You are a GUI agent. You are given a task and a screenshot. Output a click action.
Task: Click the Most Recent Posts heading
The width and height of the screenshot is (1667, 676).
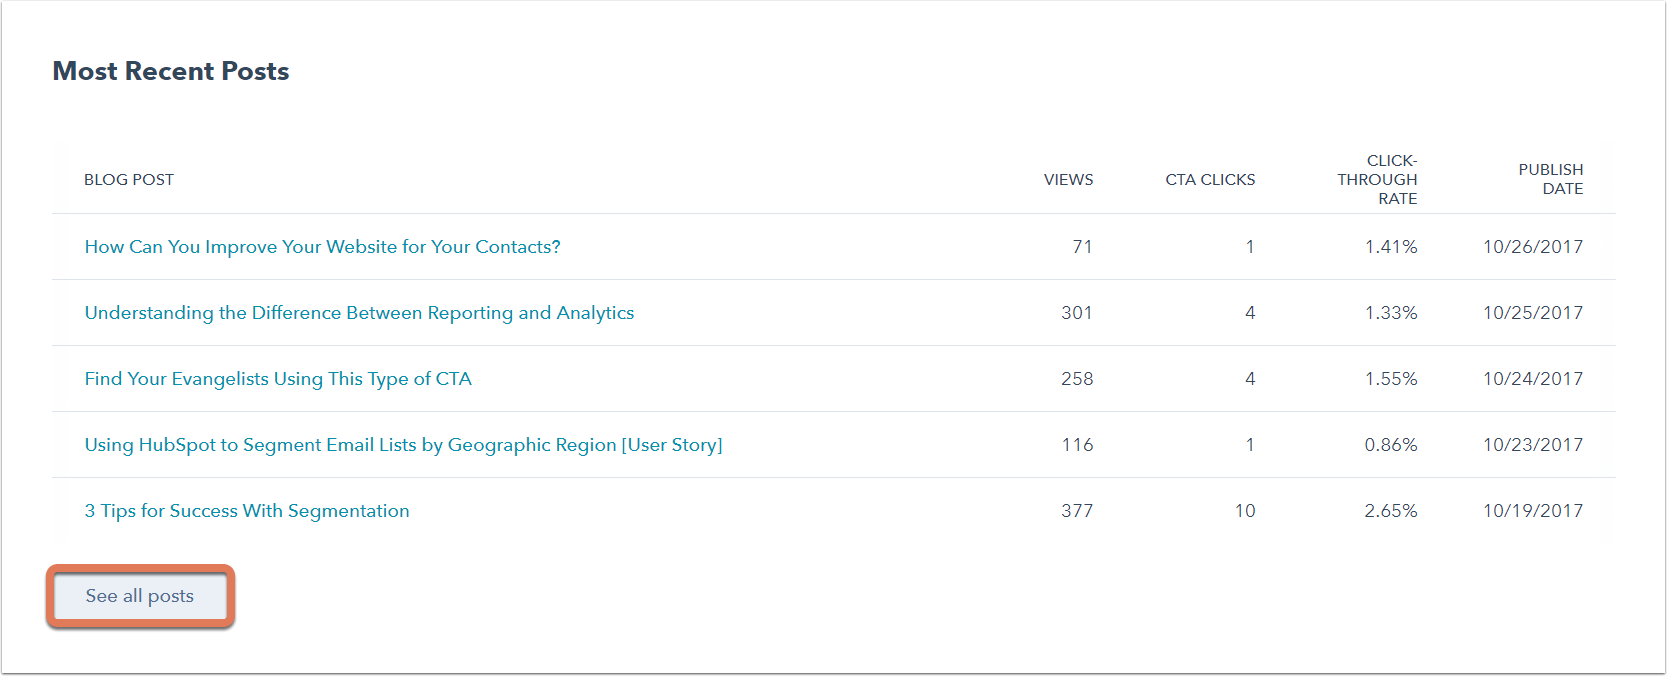(x=171, y=71)
